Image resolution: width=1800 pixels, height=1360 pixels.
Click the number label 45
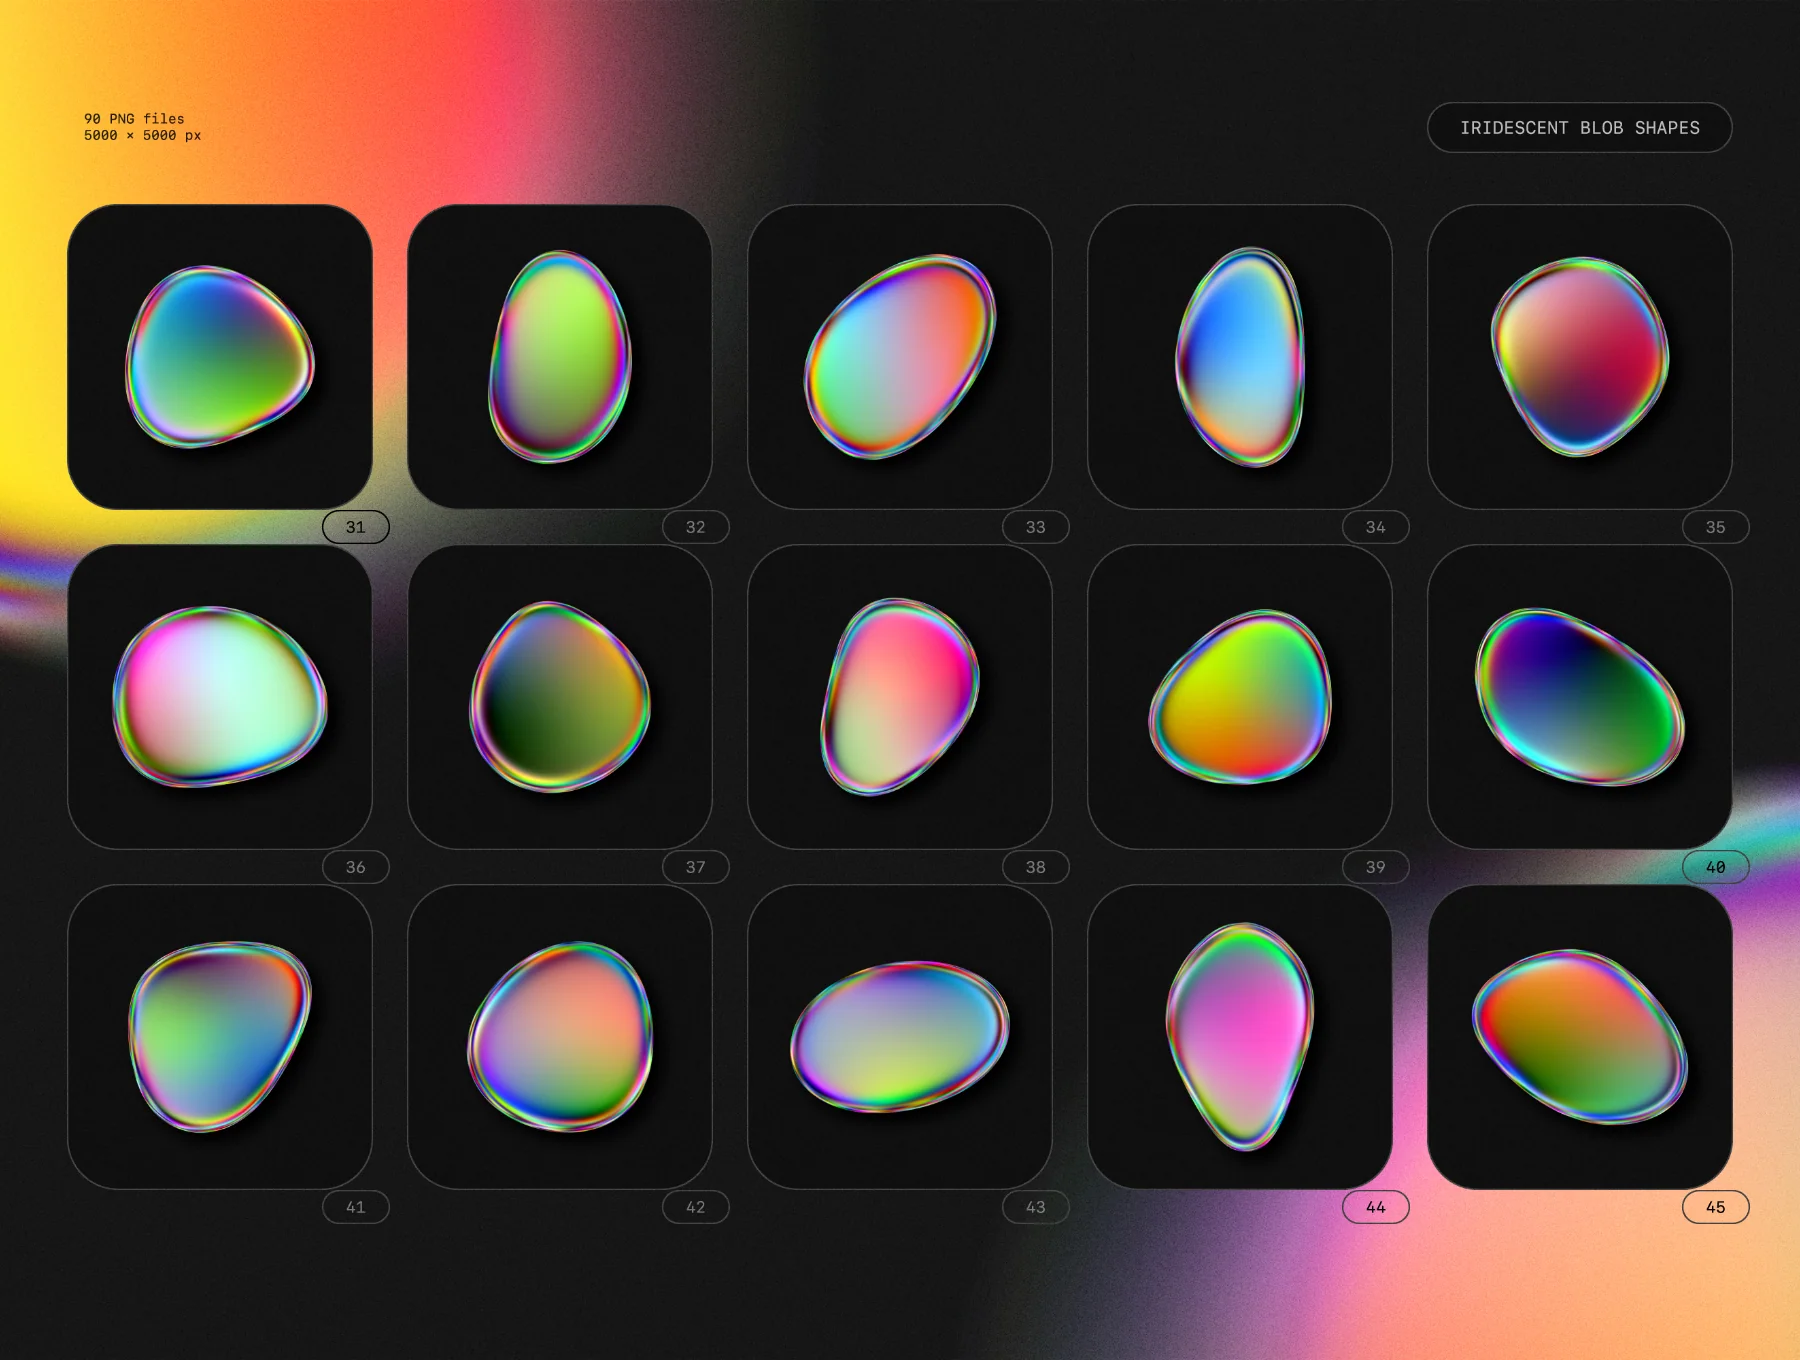1716,1207
